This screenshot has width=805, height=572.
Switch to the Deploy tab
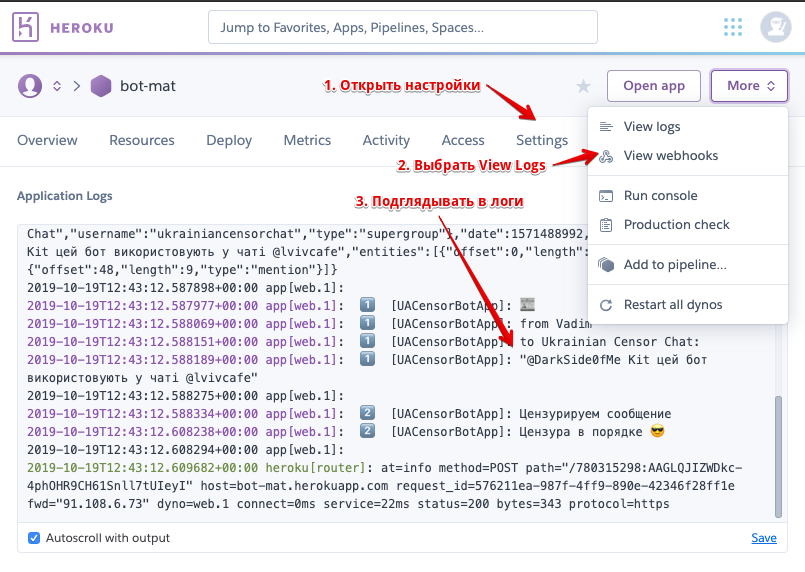[x=229, y=140]
